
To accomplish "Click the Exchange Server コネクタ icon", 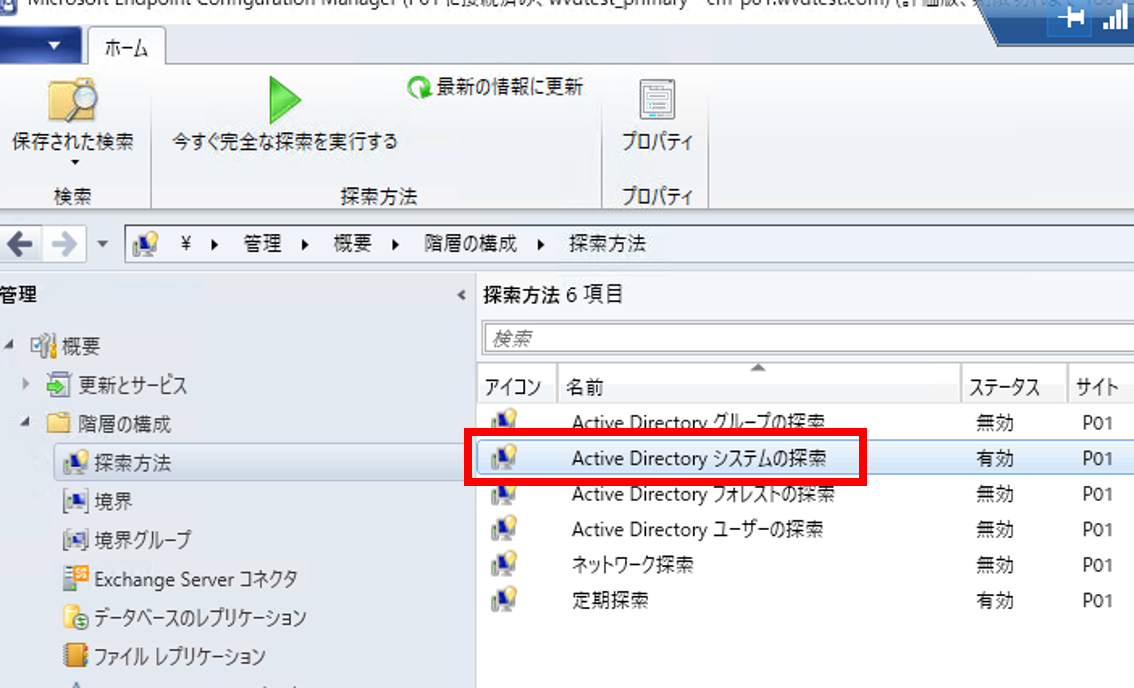I will 75,578.
